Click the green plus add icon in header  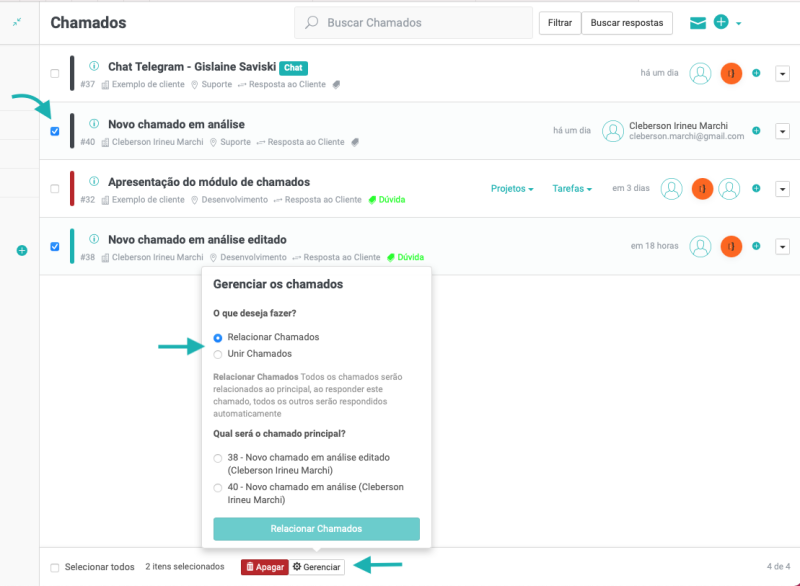click(x=721, y=22)
